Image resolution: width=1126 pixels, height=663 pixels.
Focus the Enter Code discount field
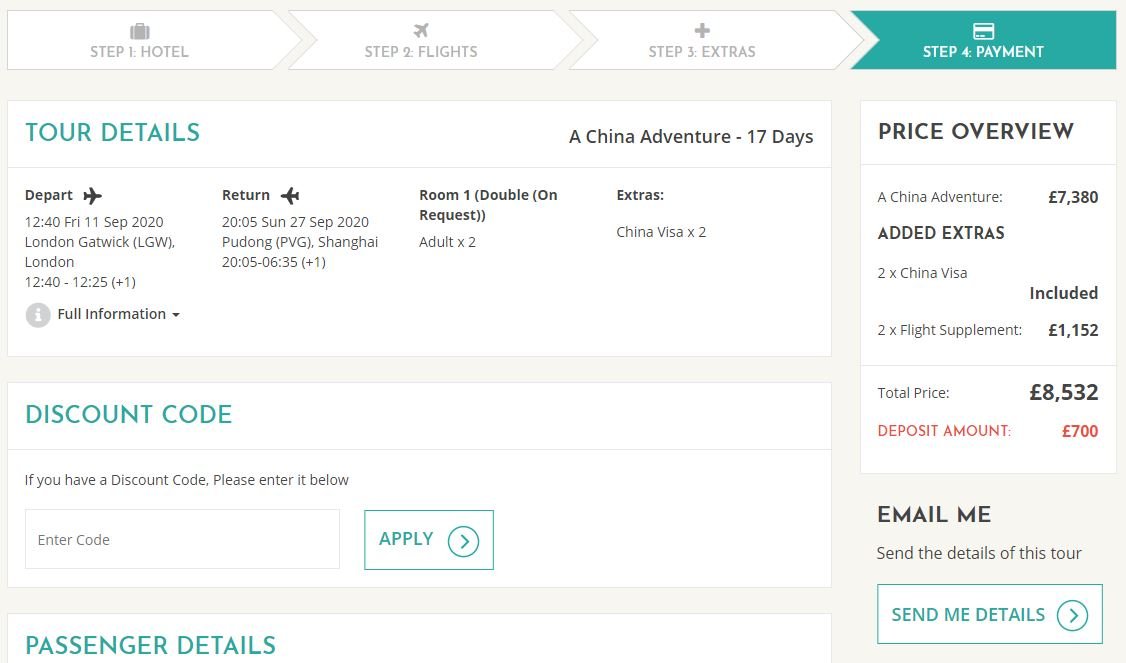(182, 539)
